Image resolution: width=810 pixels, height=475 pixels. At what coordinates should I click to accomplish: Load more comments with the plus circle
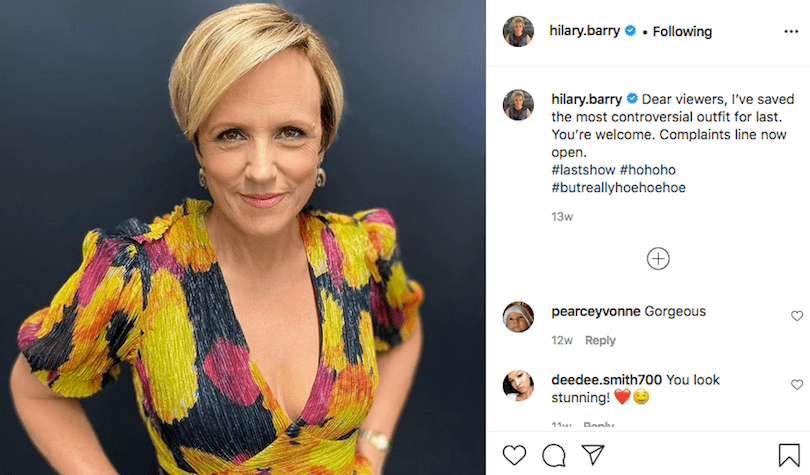658,259
